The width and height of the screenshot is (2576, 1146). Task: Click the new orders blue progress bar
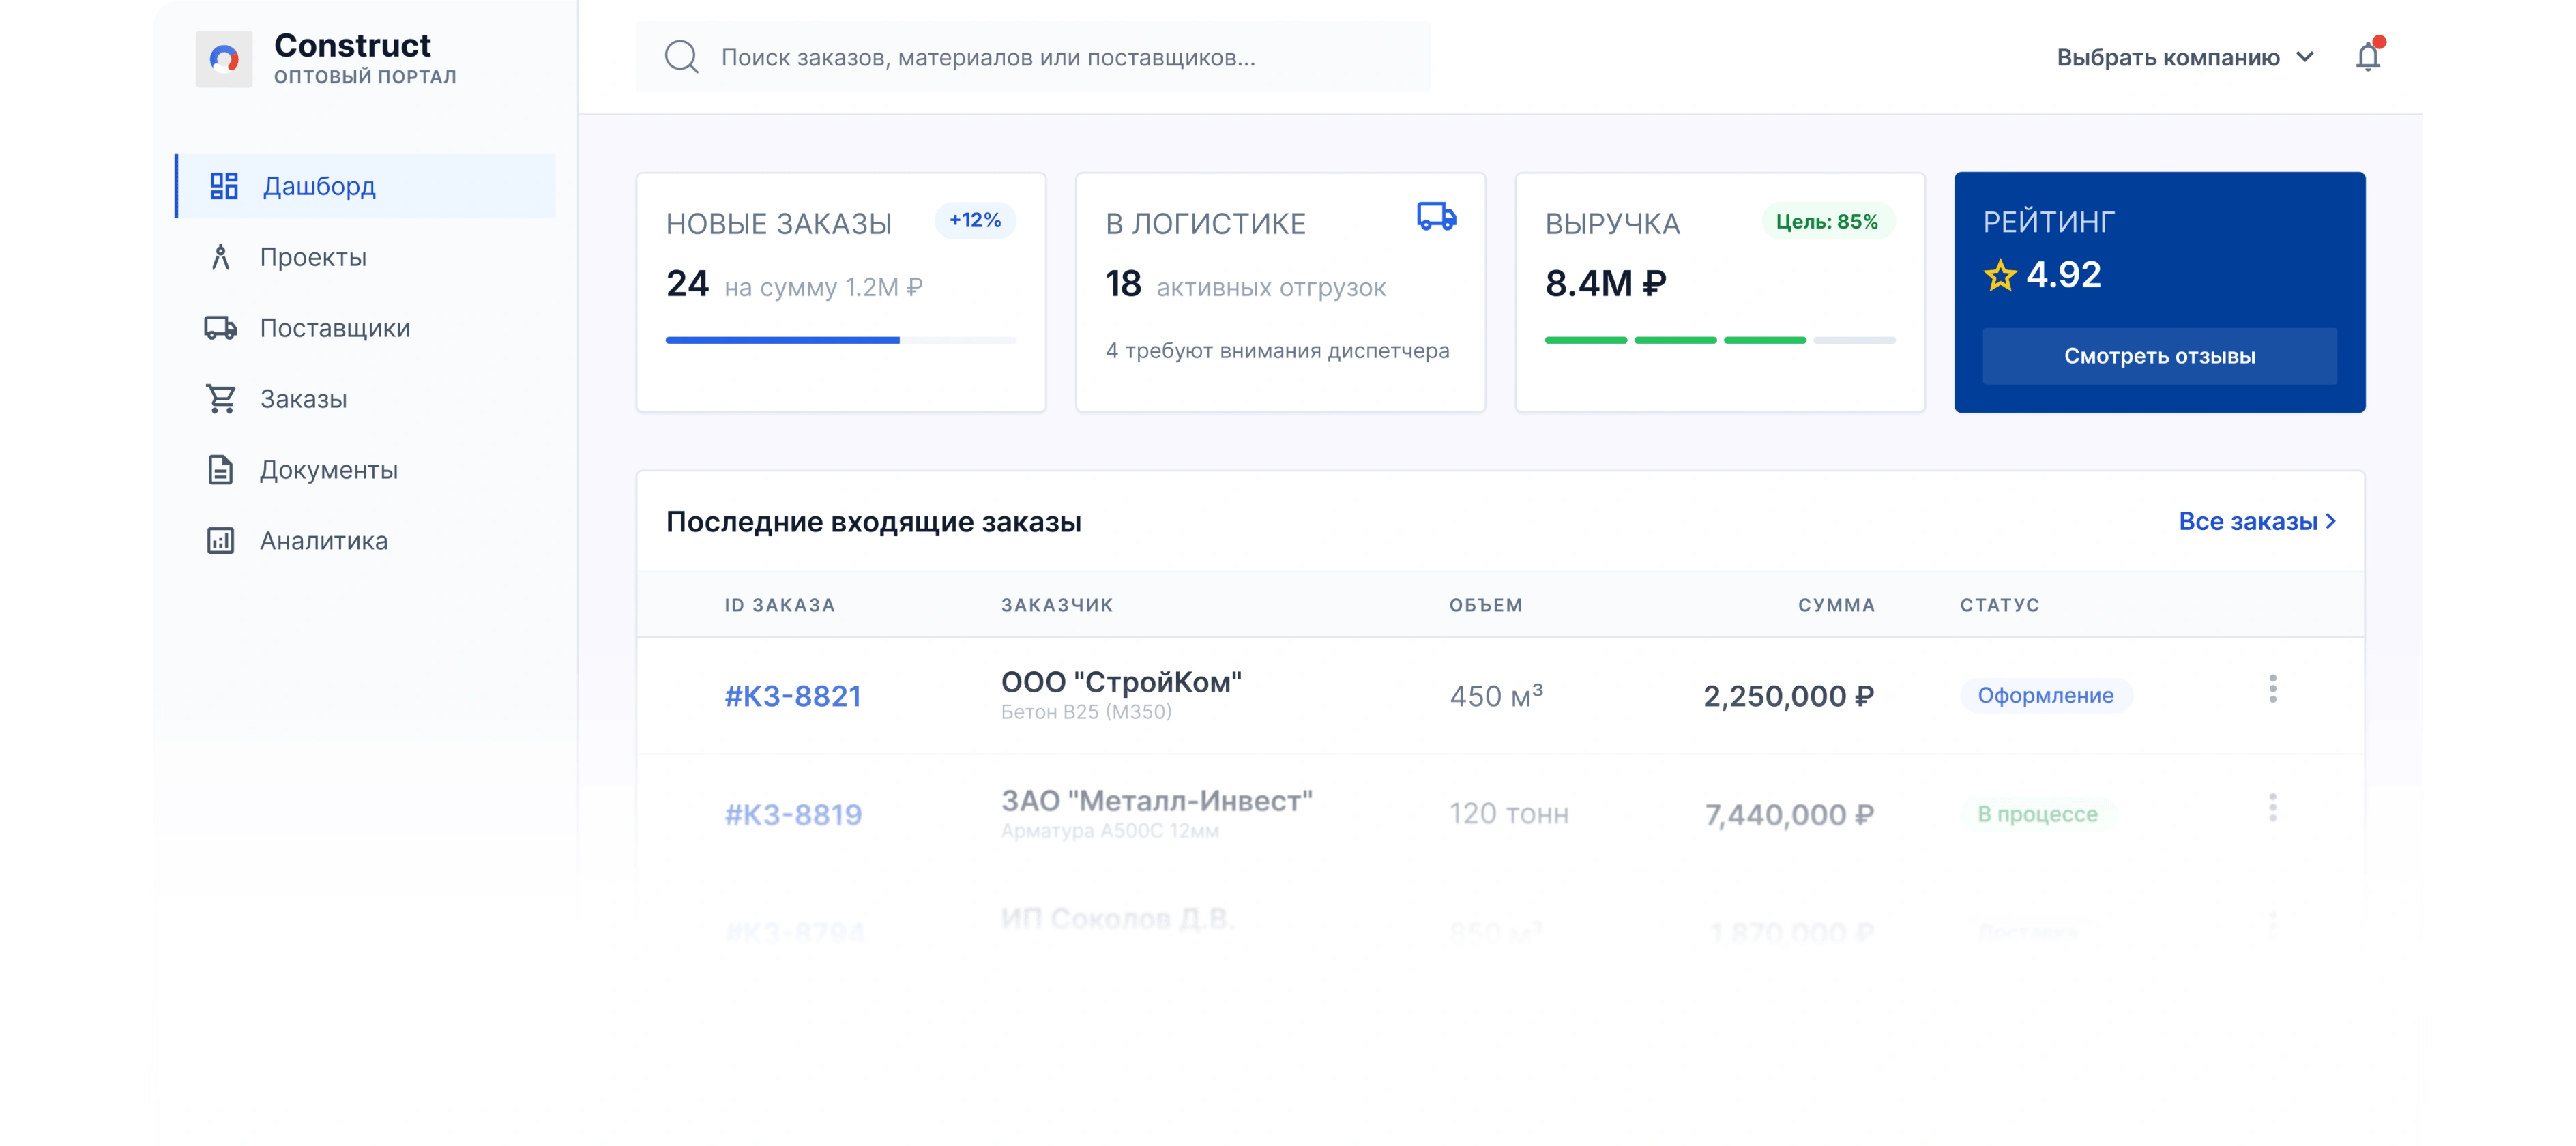click(840, 340)
